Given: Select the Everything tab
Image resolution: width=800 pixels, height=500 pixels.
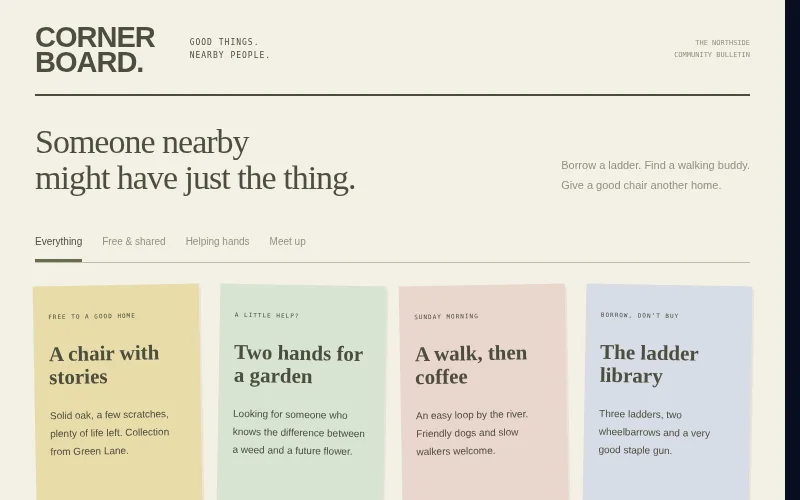Looking at the screenshot, I should 58,241.
